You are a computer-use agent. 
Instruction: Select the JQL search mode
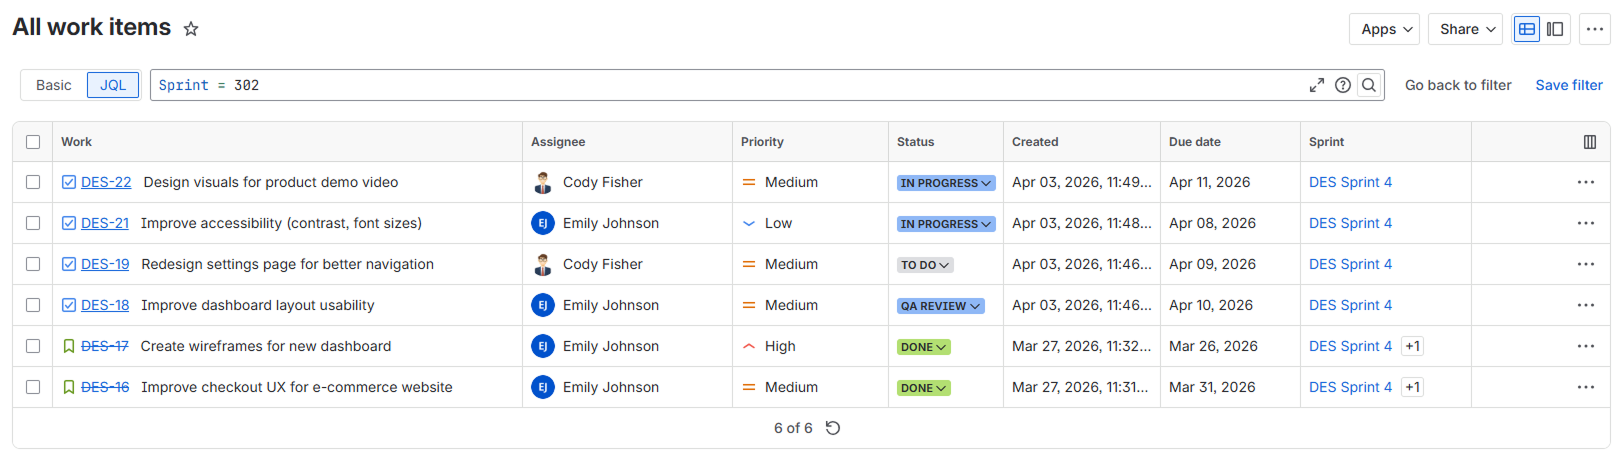click(113, 85)
